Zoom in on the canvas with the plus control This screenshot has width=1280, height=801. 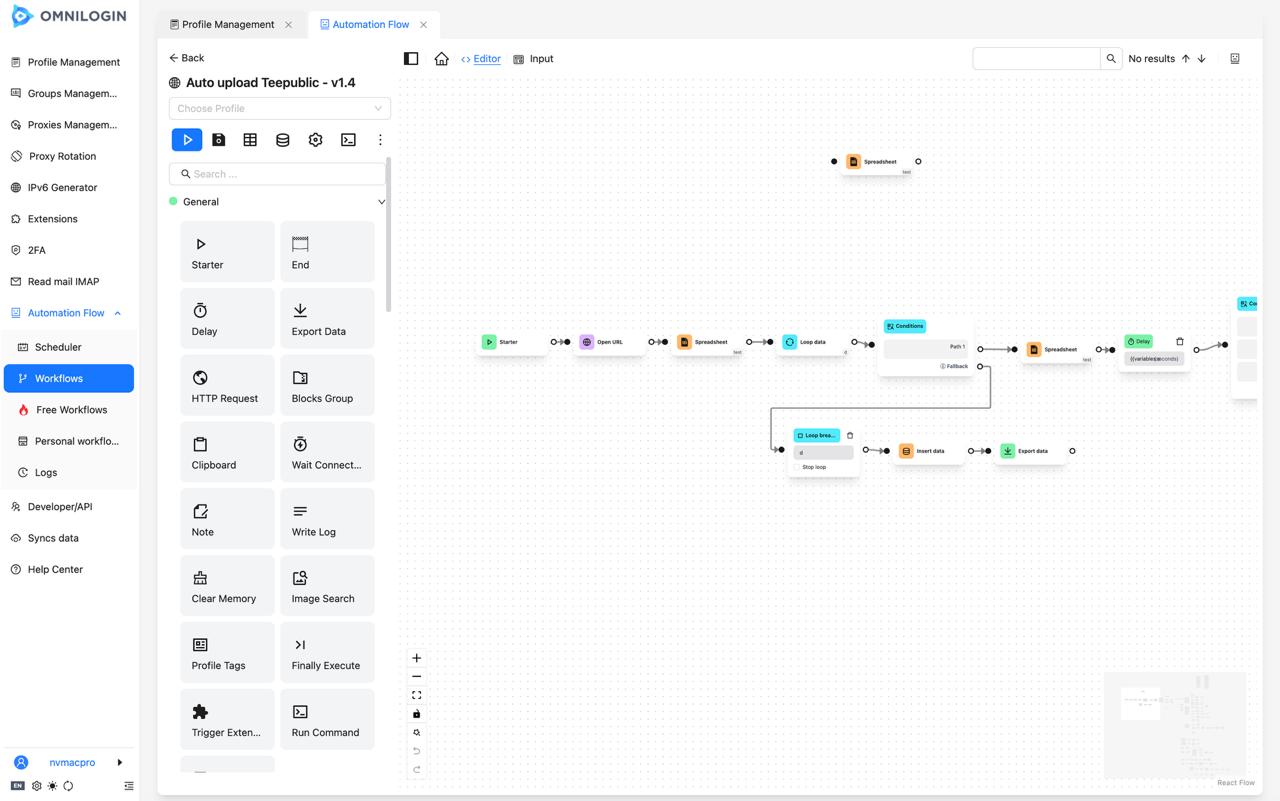coord(417,658)
